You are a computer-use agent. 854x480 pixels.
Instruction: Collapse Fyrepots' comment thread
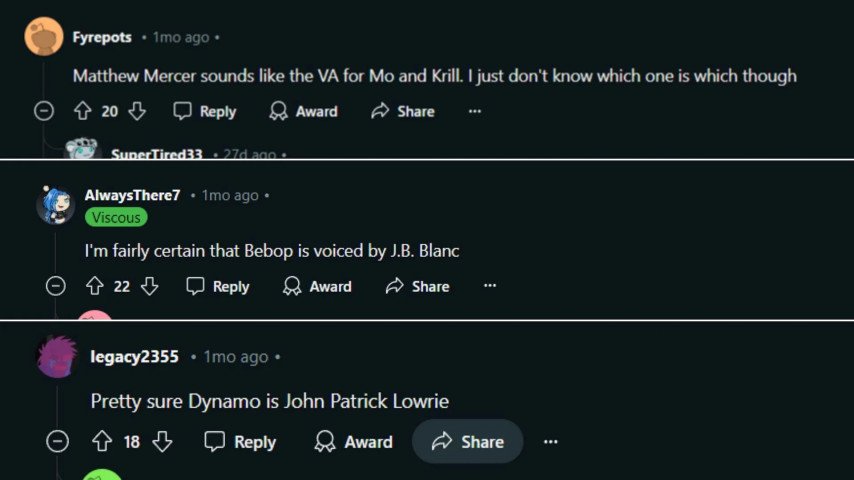tap(44, 111)
